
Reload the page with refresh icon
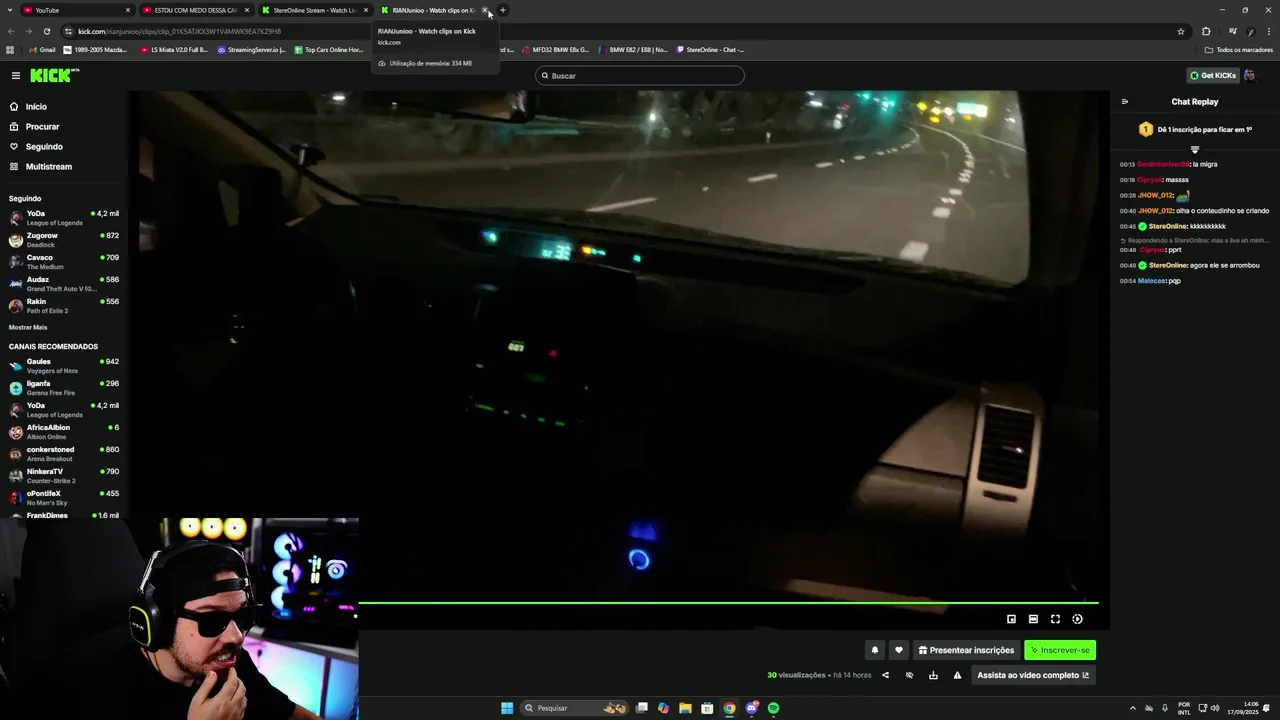(46, 31)
